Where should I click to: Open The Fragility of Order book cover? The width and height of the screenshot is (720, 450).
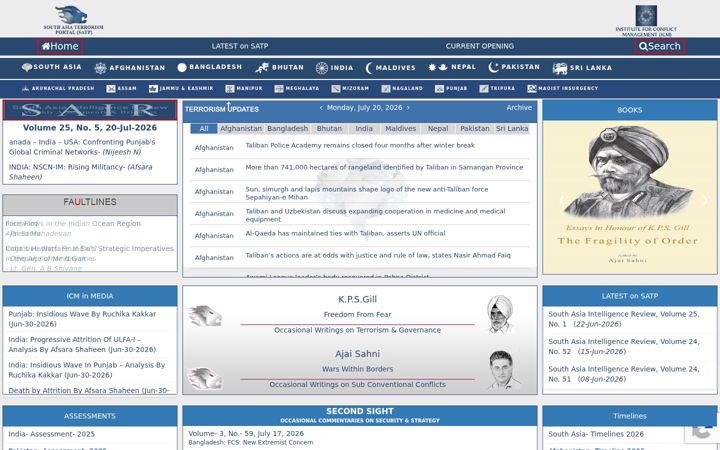click(x=629, y=197)
